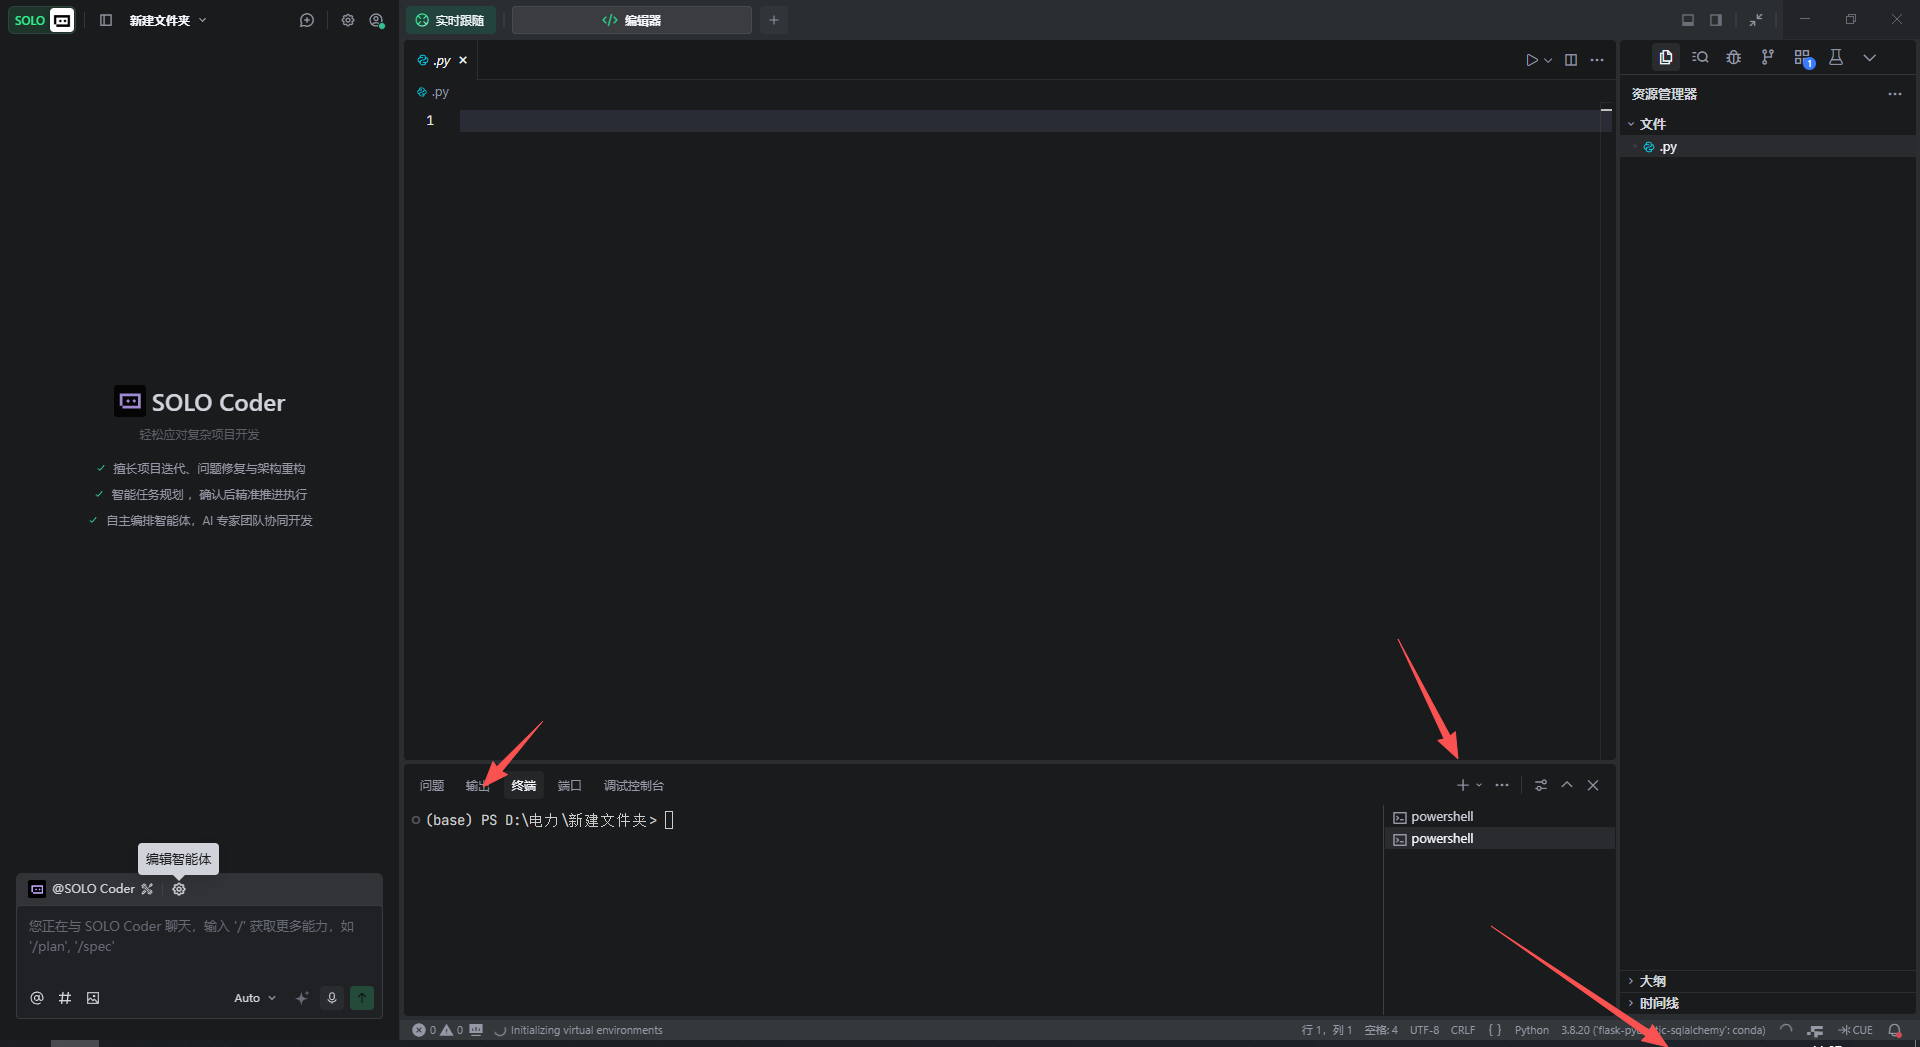Image resolution: width=1920 pixels, height=1047 pixels.
Task: Open the terminal launch profile dropdown
Action: point(1479,785)
